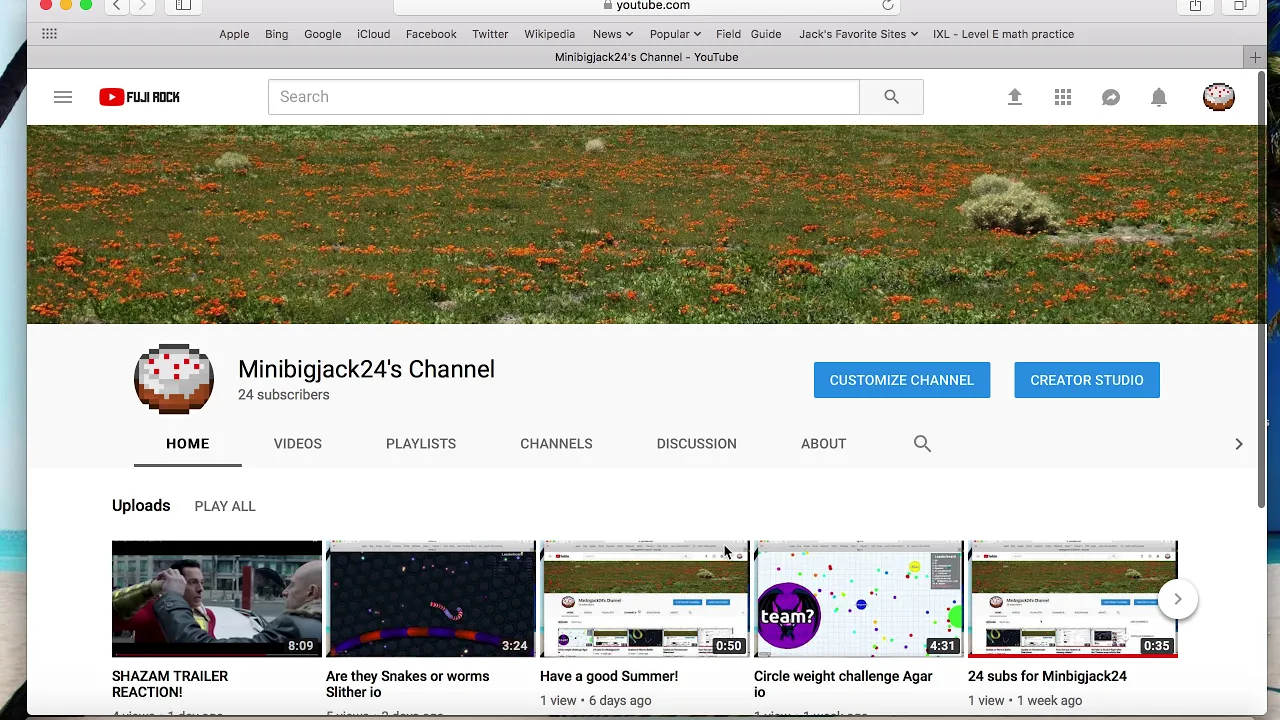1280x720 pixels.
Task: Toggle the Safari sidebar button
Action: (183, 5)
